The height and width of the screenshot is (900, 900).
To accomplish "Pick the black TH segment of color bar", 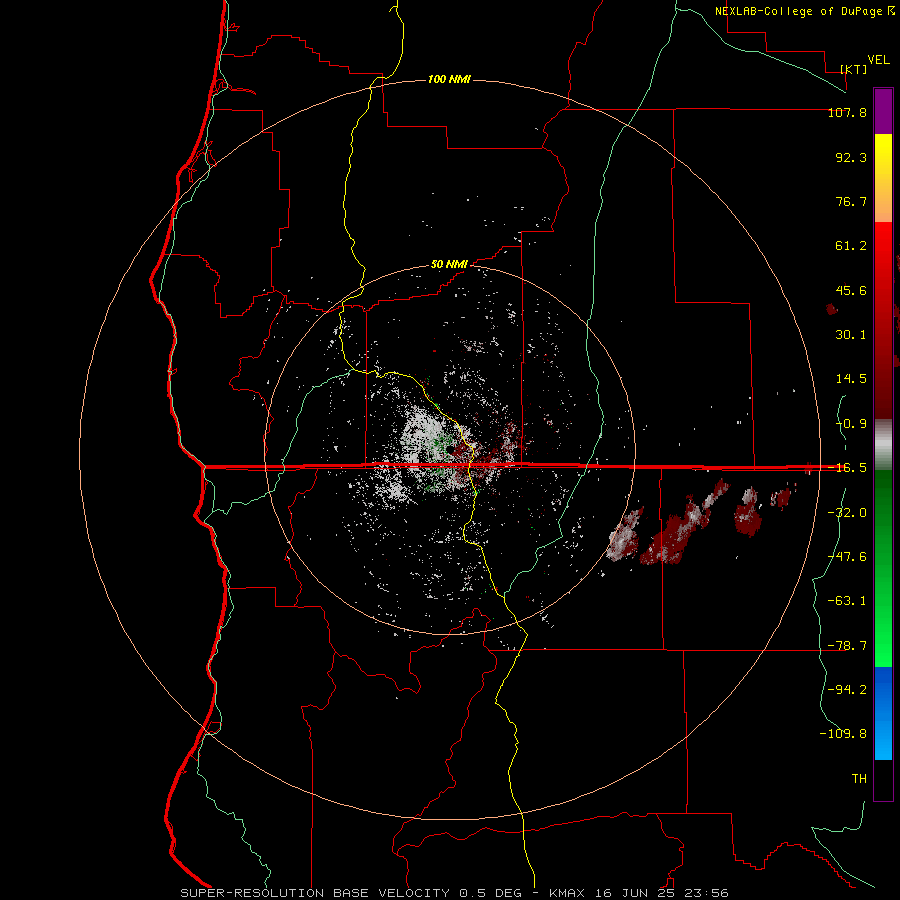I will click(883, 780).
